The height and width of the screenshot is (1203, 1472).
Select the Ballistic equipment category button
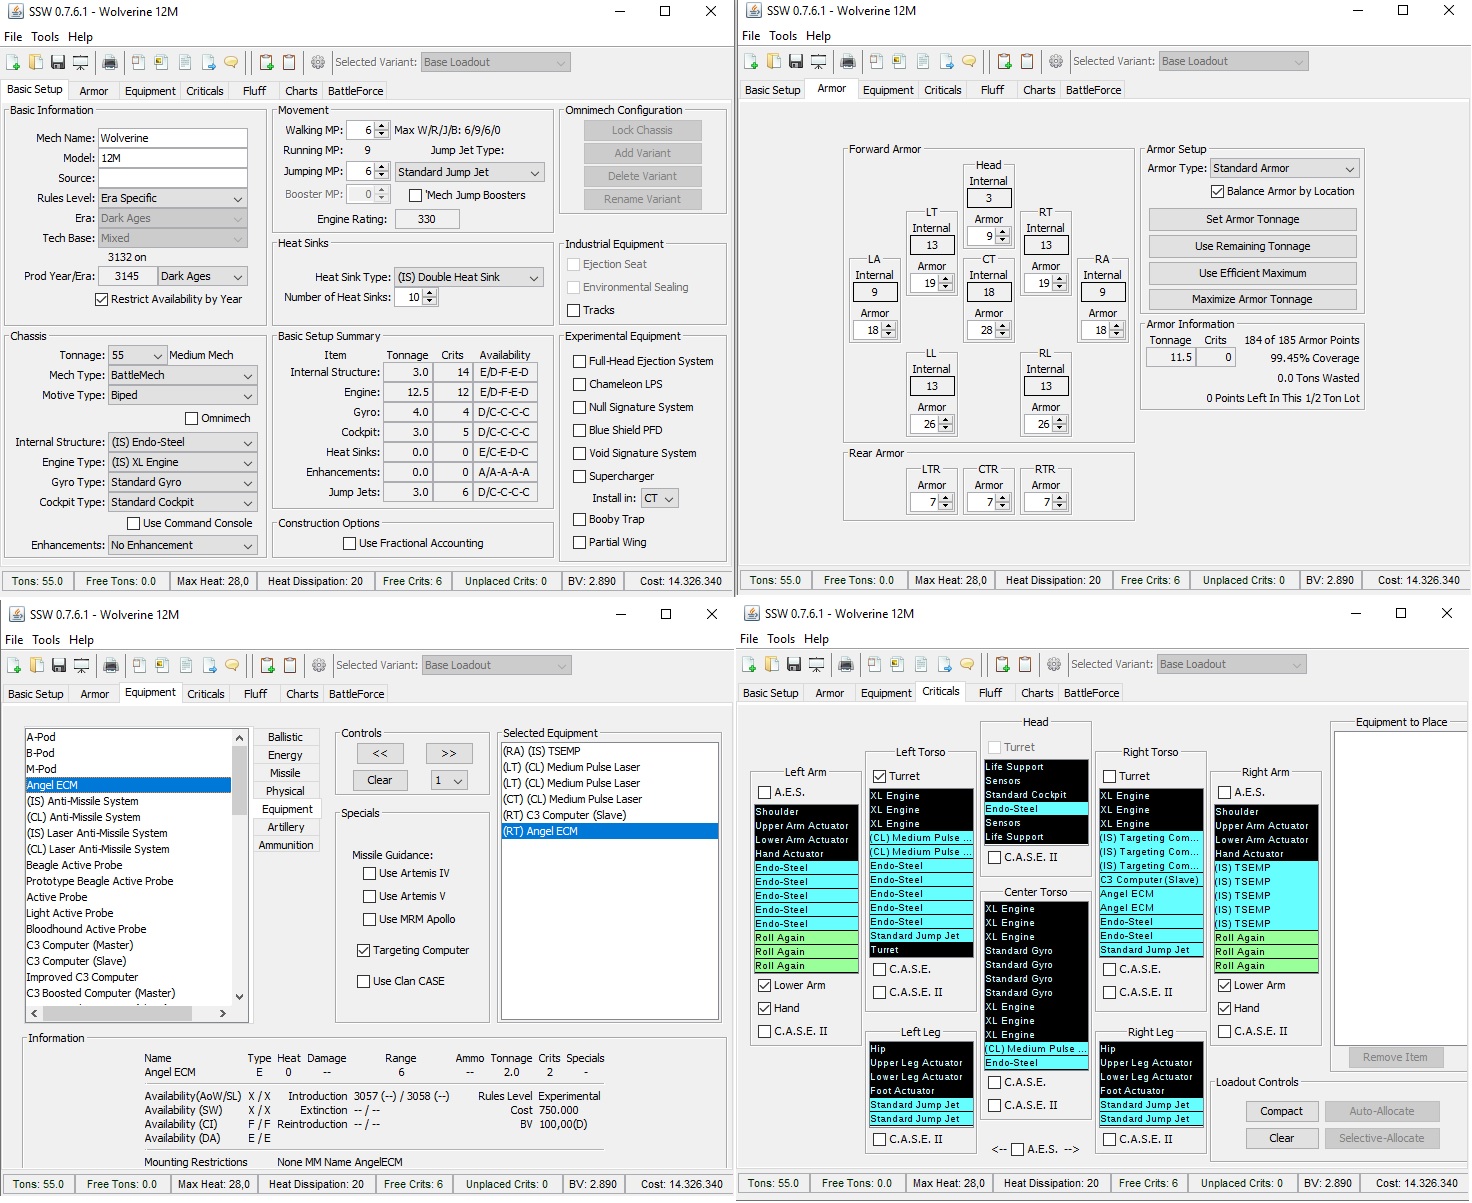[285, 737]
